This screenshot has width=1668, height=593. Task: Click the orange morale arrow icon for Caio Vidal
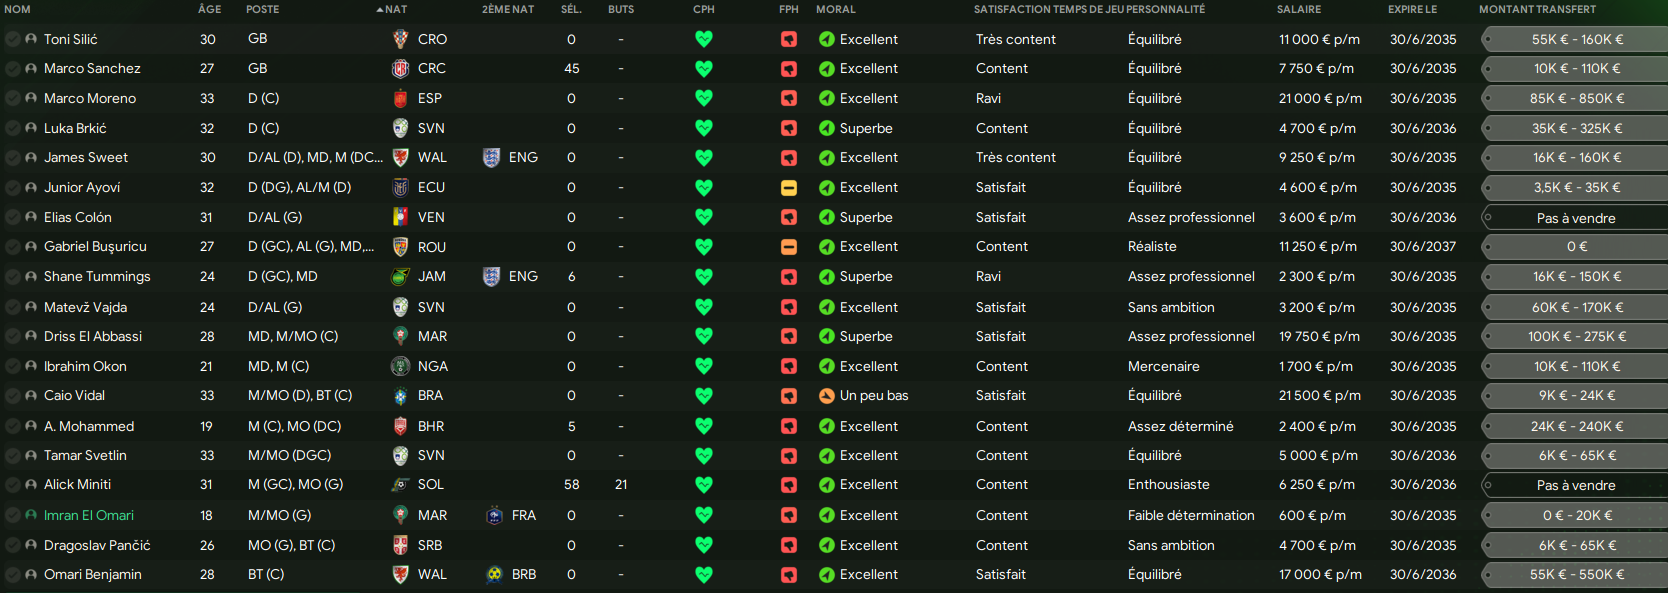click(x=827, y=395)
